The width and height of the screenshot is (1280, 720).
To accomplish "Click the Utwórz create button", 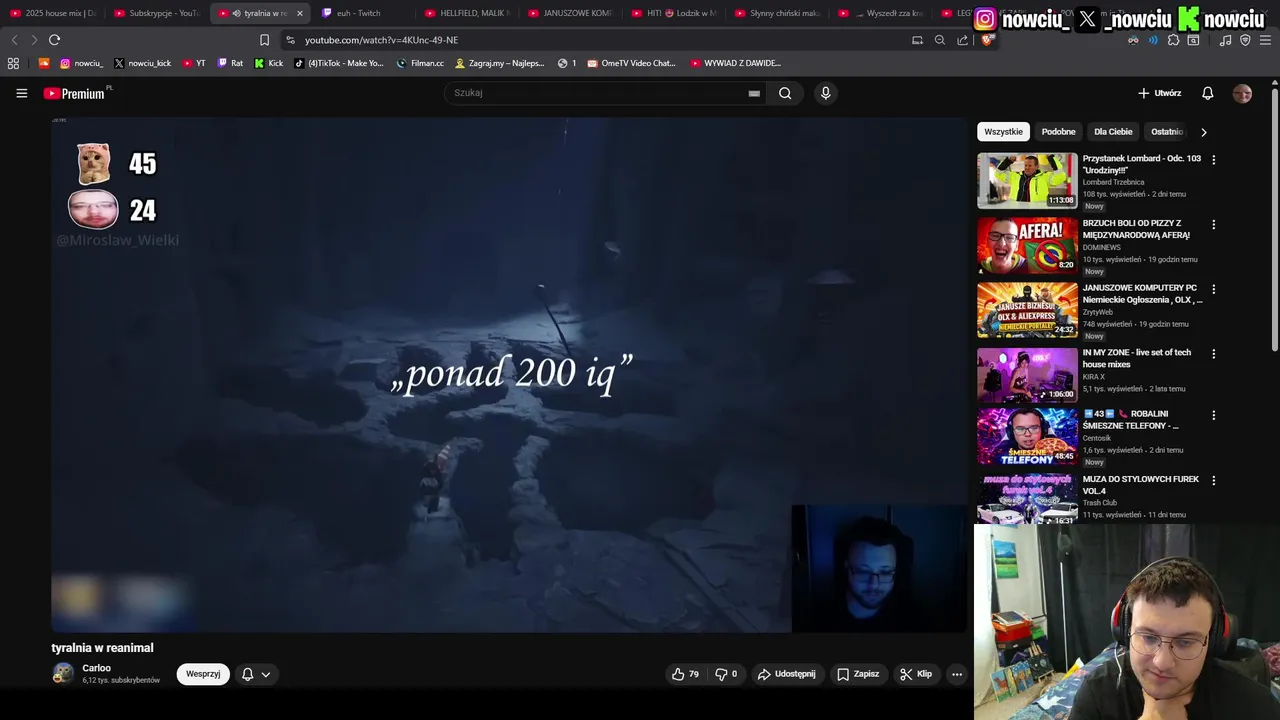I will [1160, 93].
